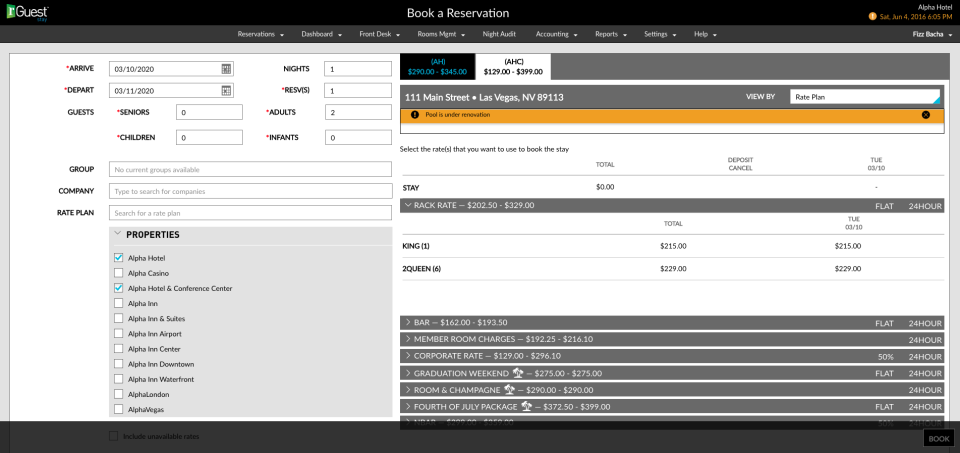Uncheck Alpha Hotel & Conference Center

(x=119, y=288)
